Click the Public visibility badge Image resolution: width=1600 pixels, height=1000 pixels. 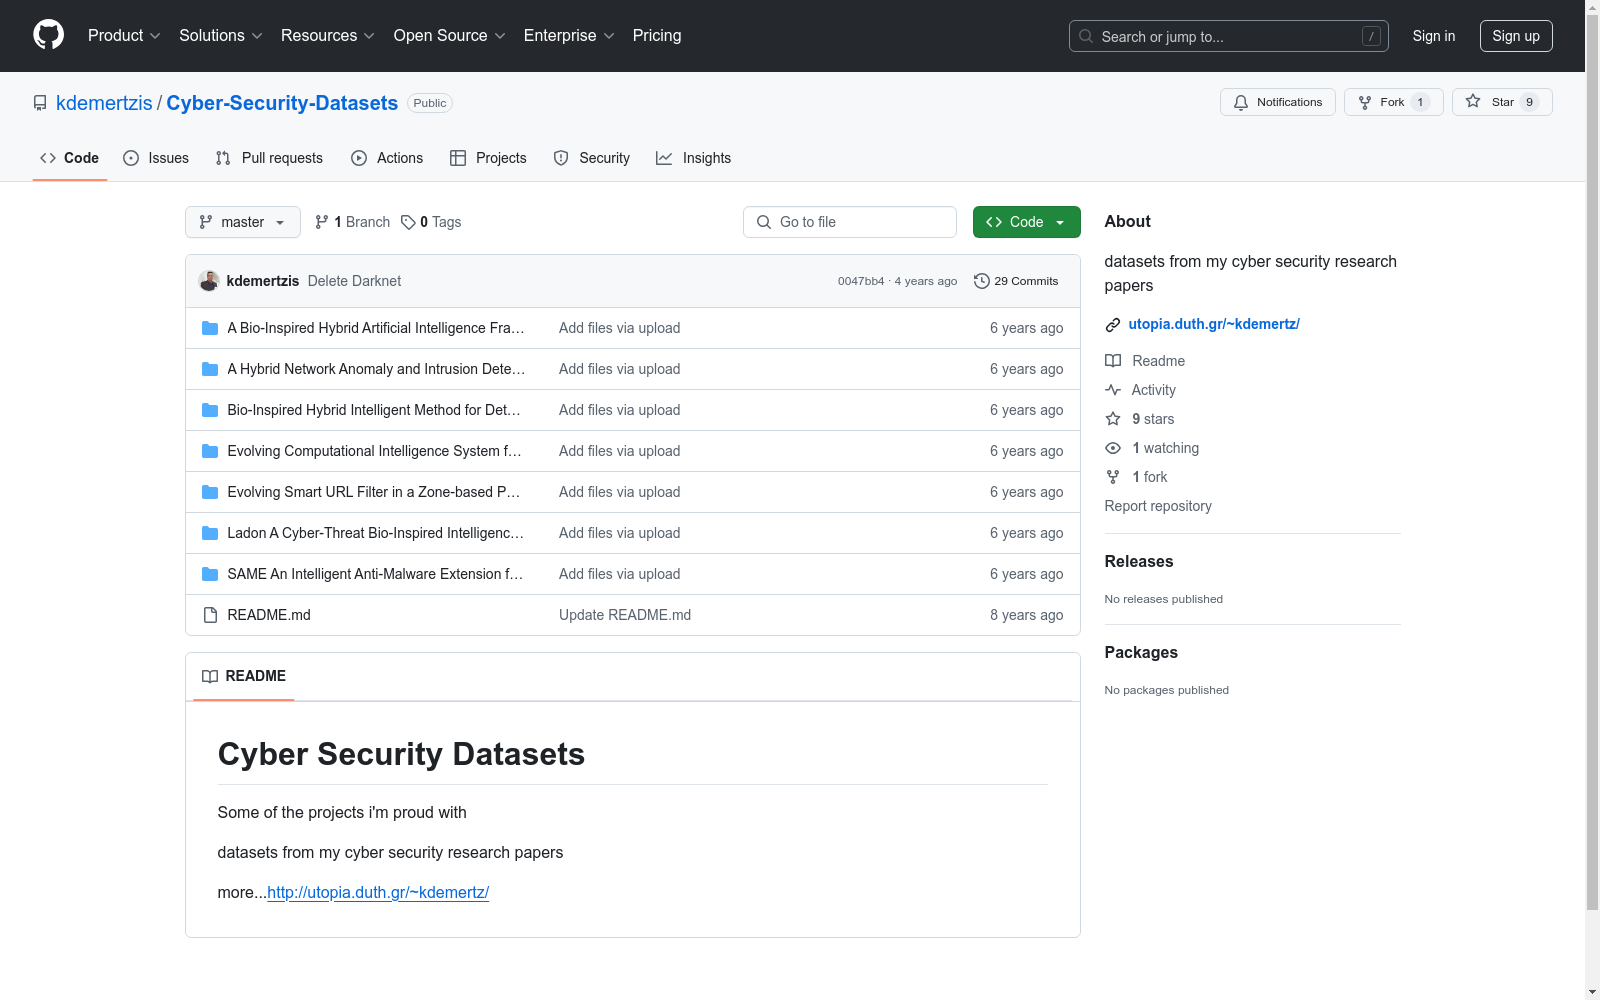[x=430, y=103]
